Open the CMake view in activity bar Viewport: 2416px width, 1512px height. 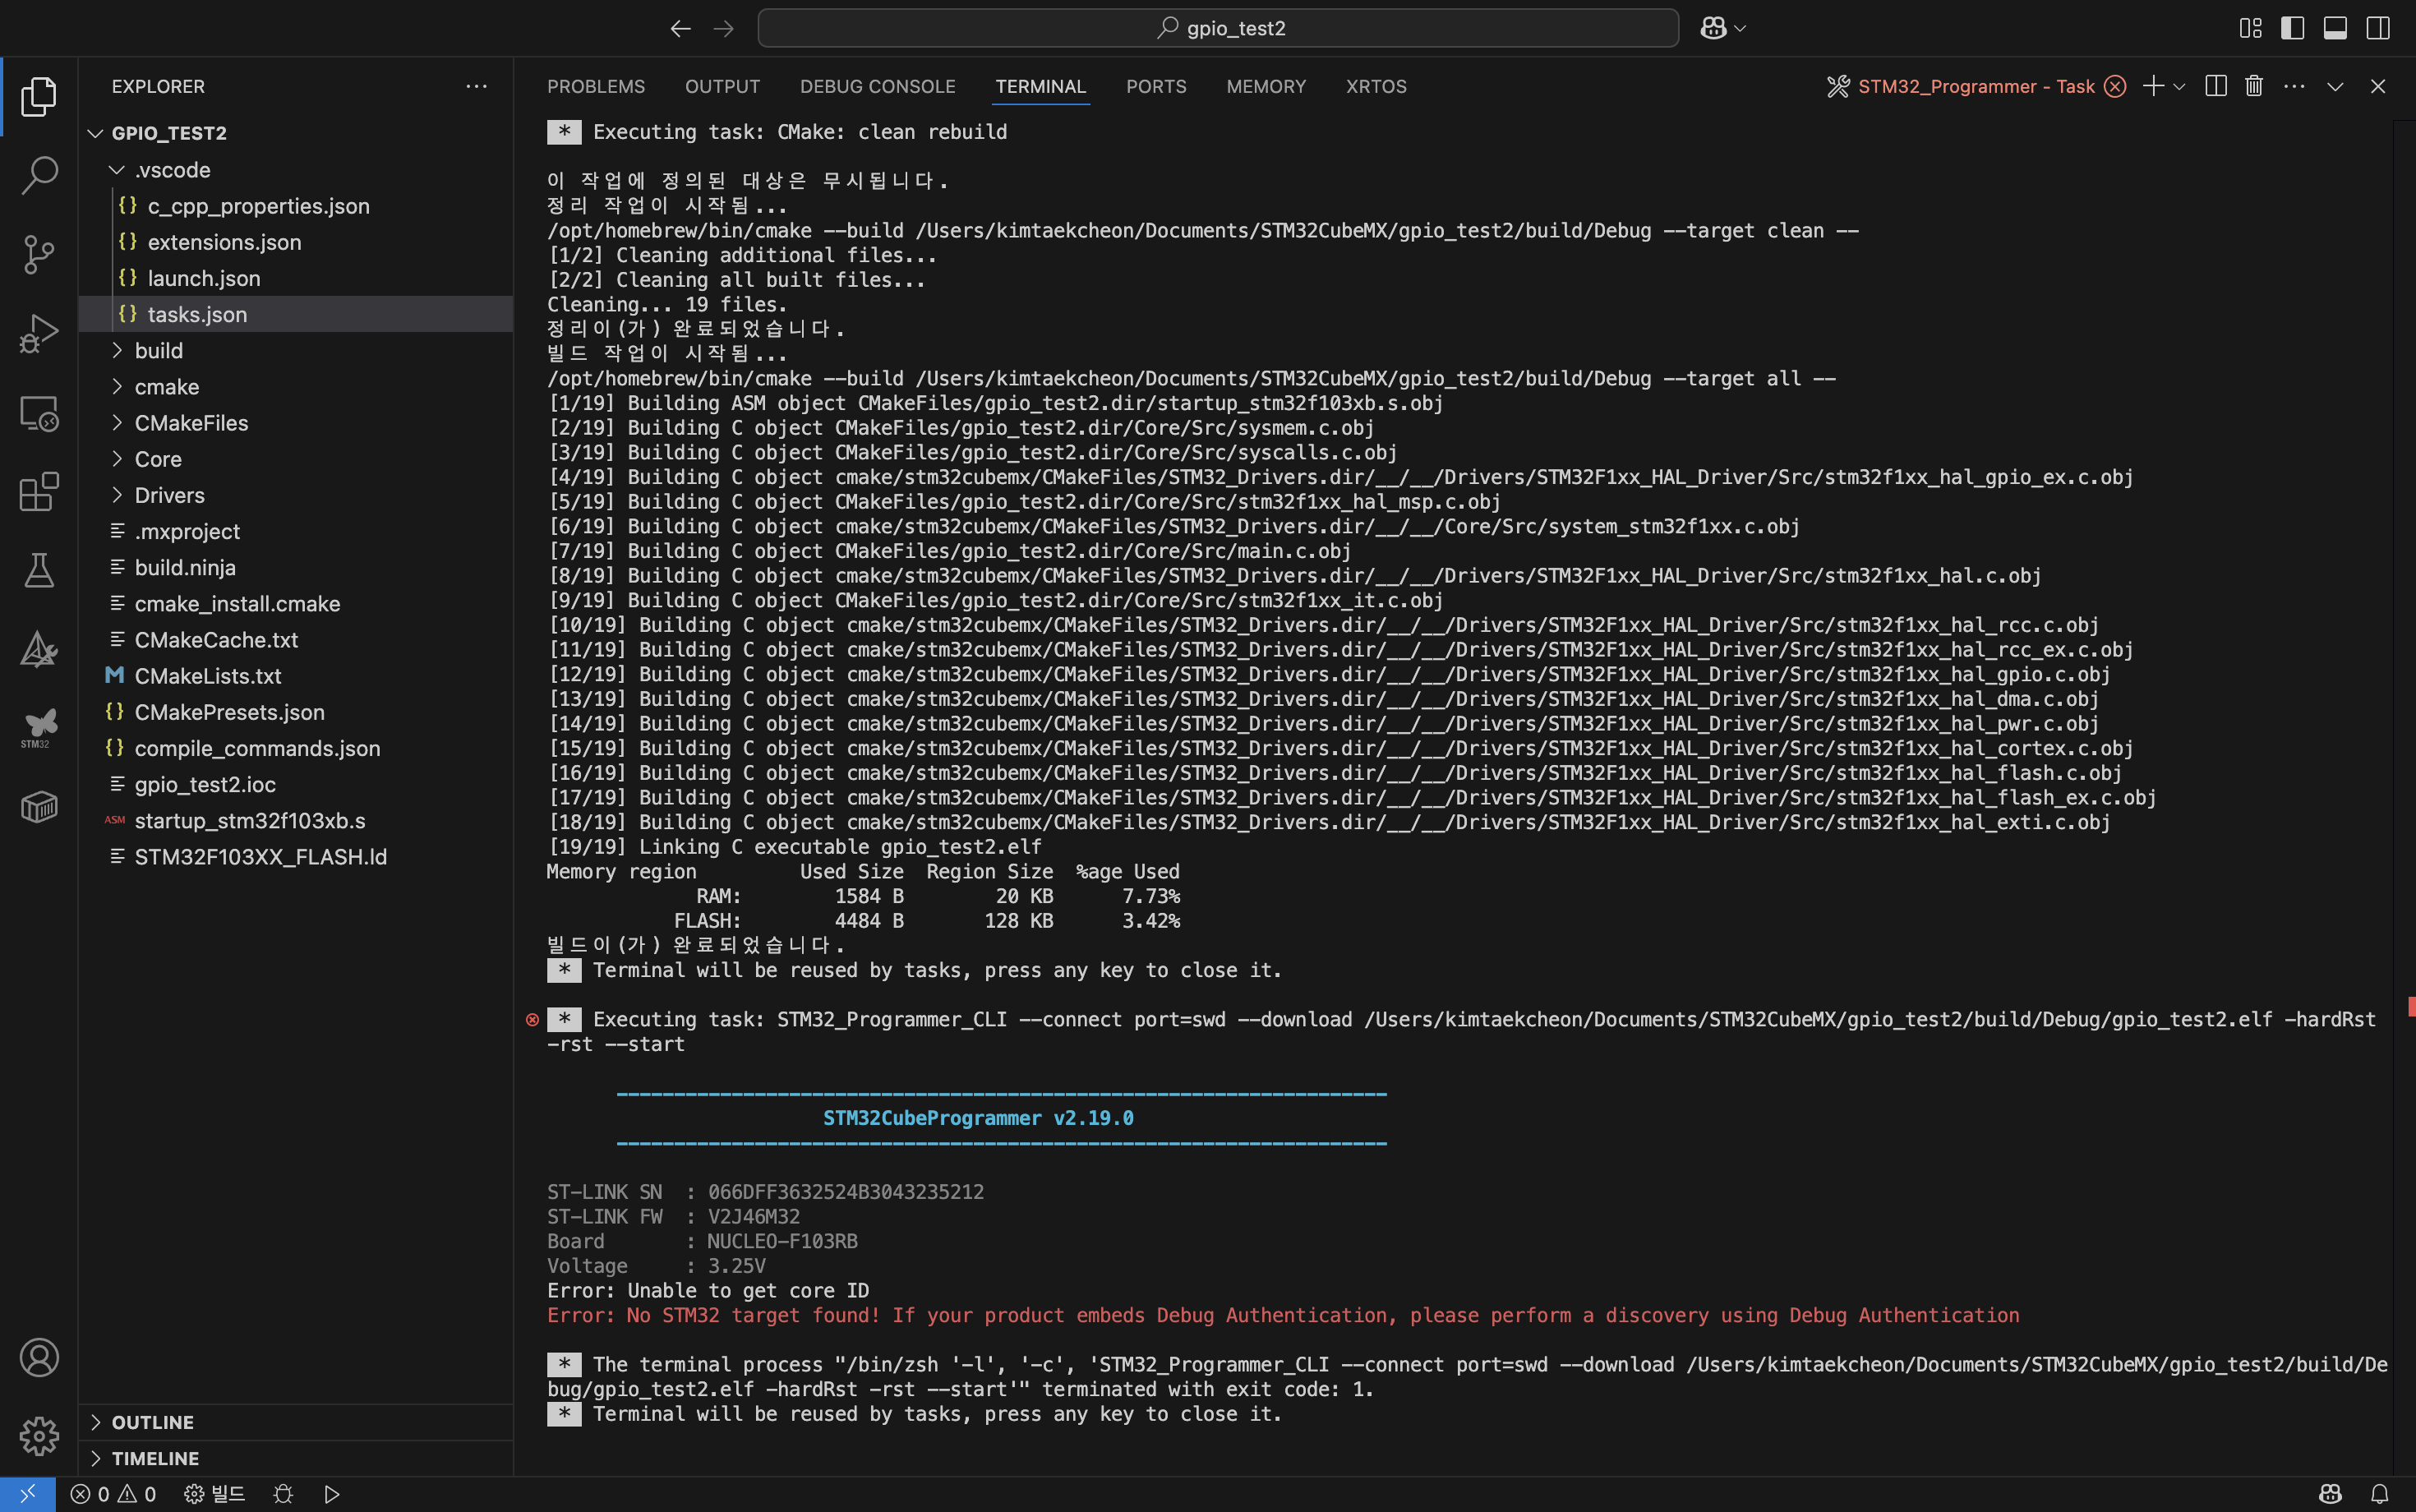coord(39,650)
